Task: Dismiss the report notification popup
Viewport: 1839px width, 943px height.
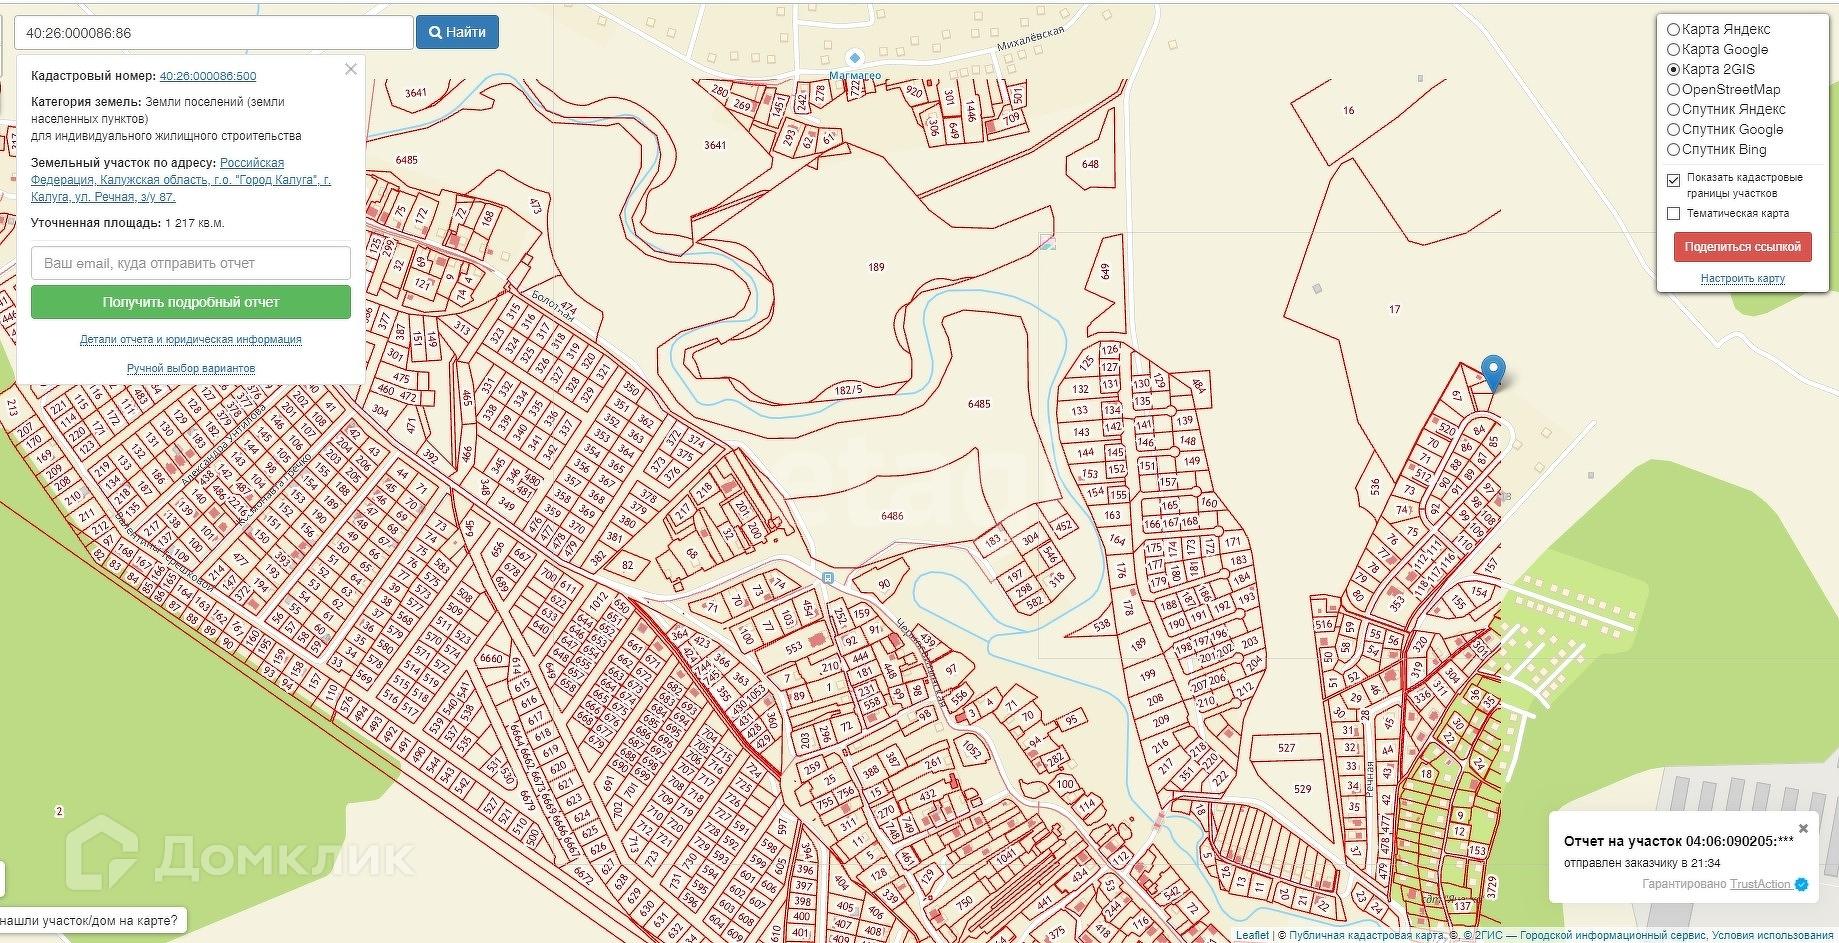Action: coord(1803,829)
